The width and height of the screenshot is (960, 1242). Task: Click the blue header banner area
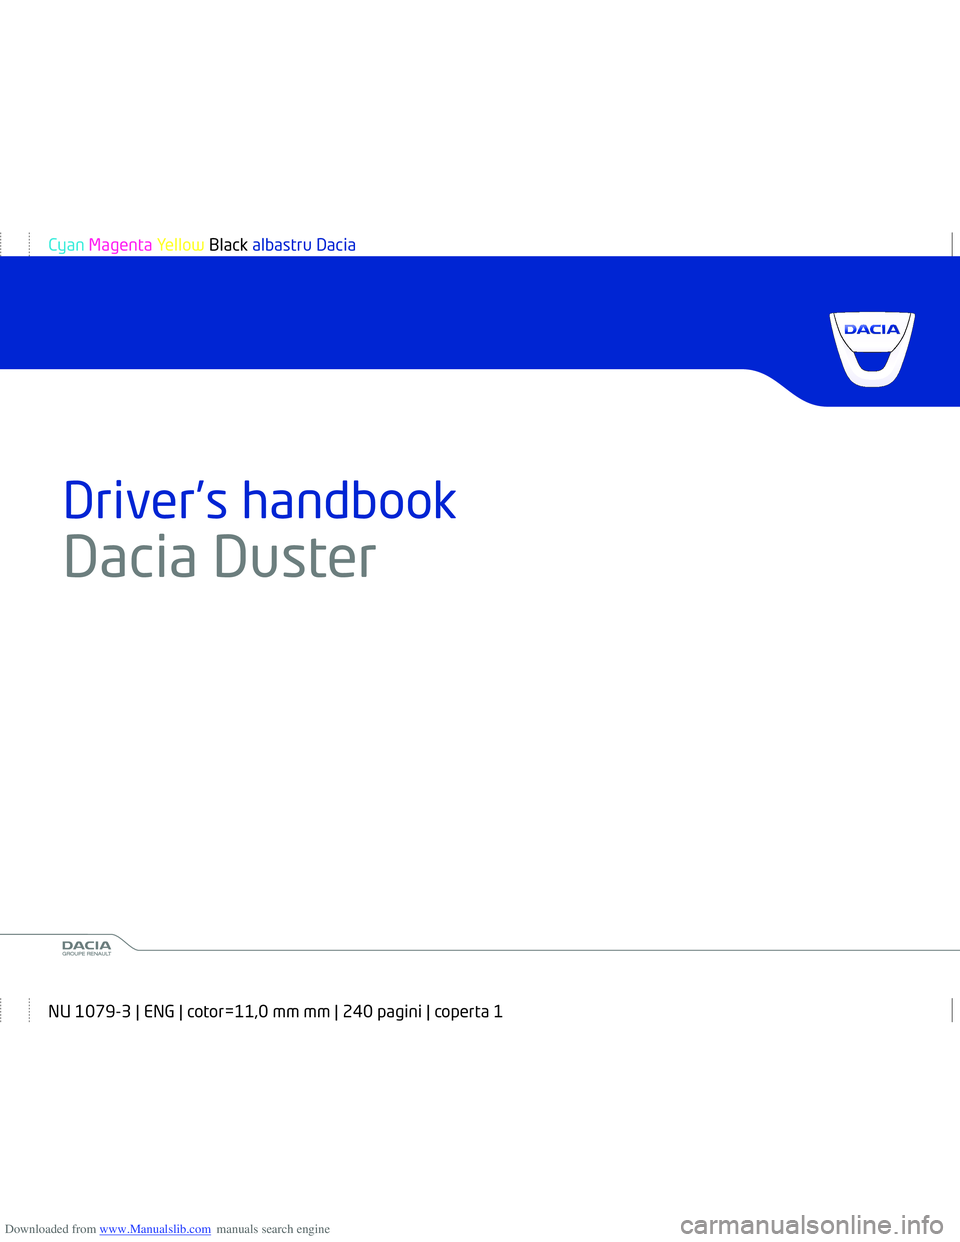coord(400,312)
